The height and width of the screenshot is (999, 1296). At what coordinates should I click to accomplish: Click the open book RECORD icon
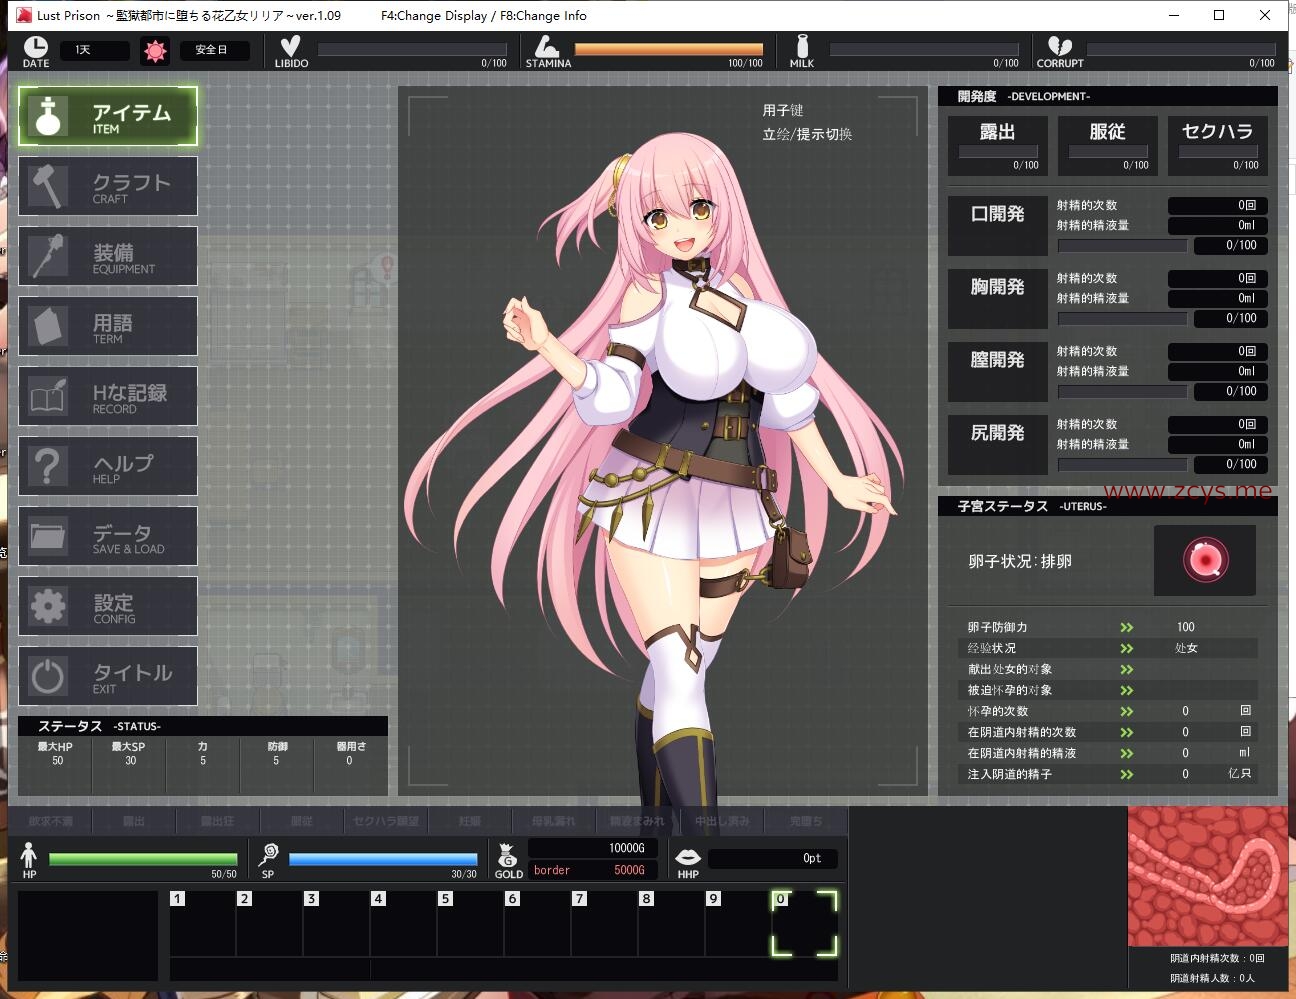tap(48, 396)
